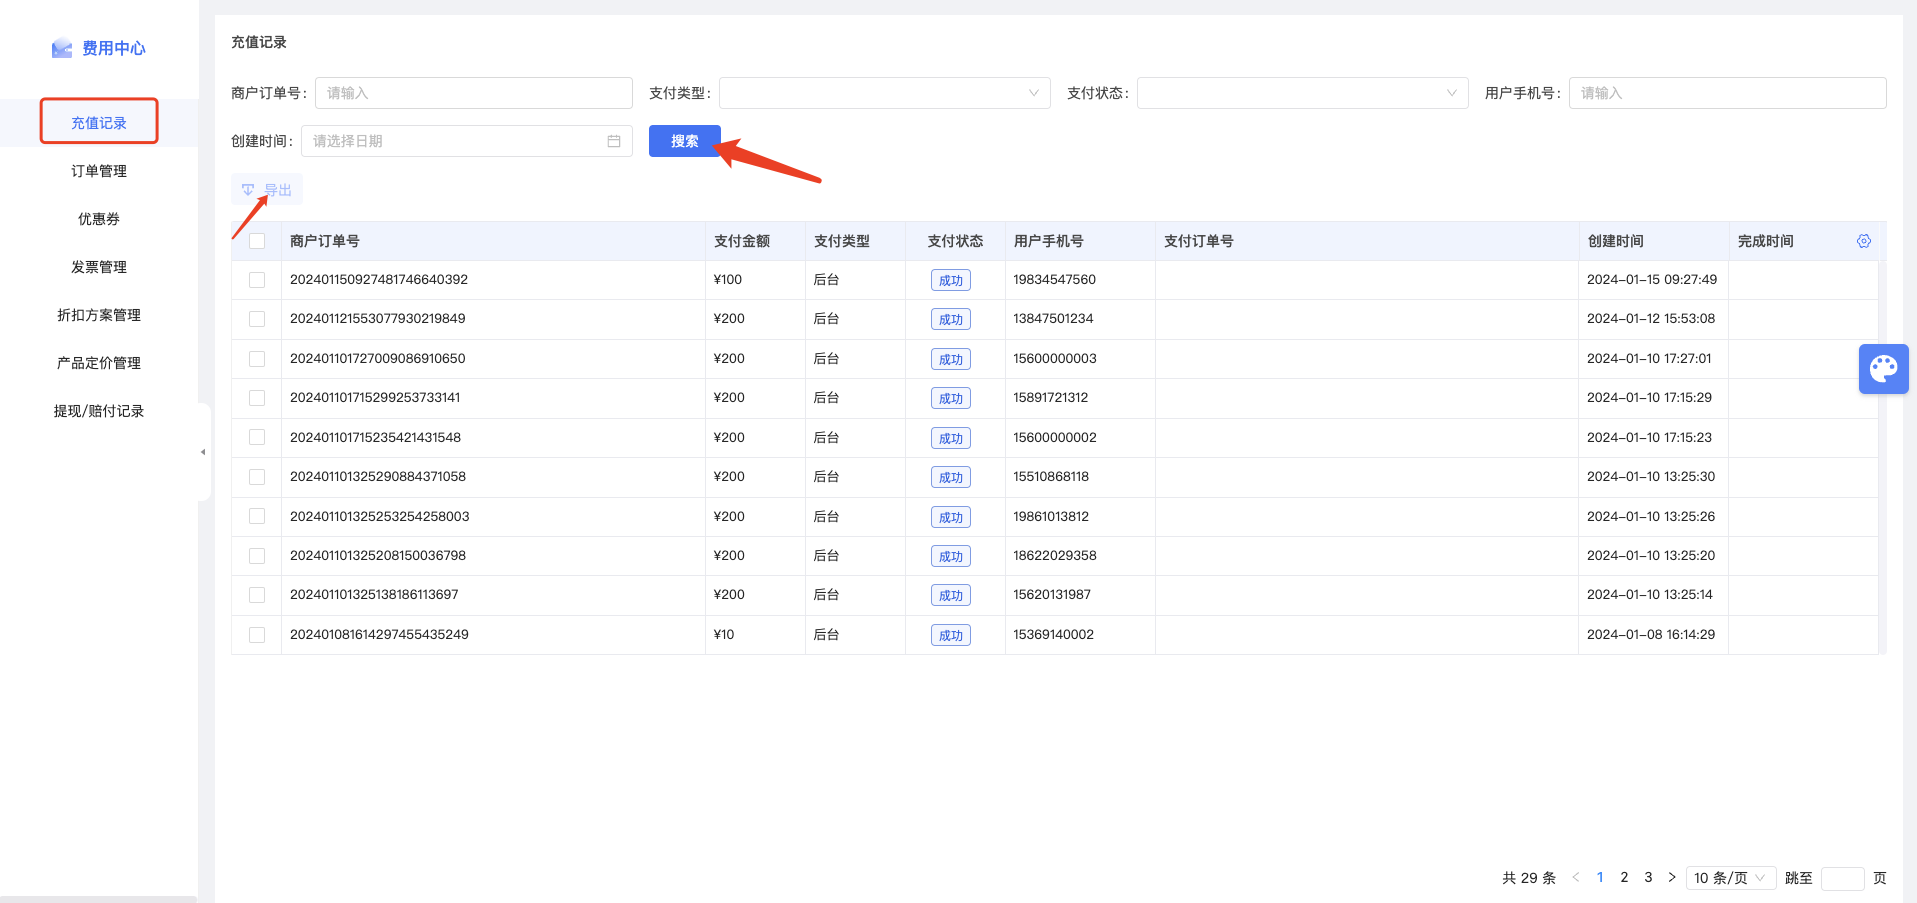Click phone number 19834547560

coord(1054,280)
